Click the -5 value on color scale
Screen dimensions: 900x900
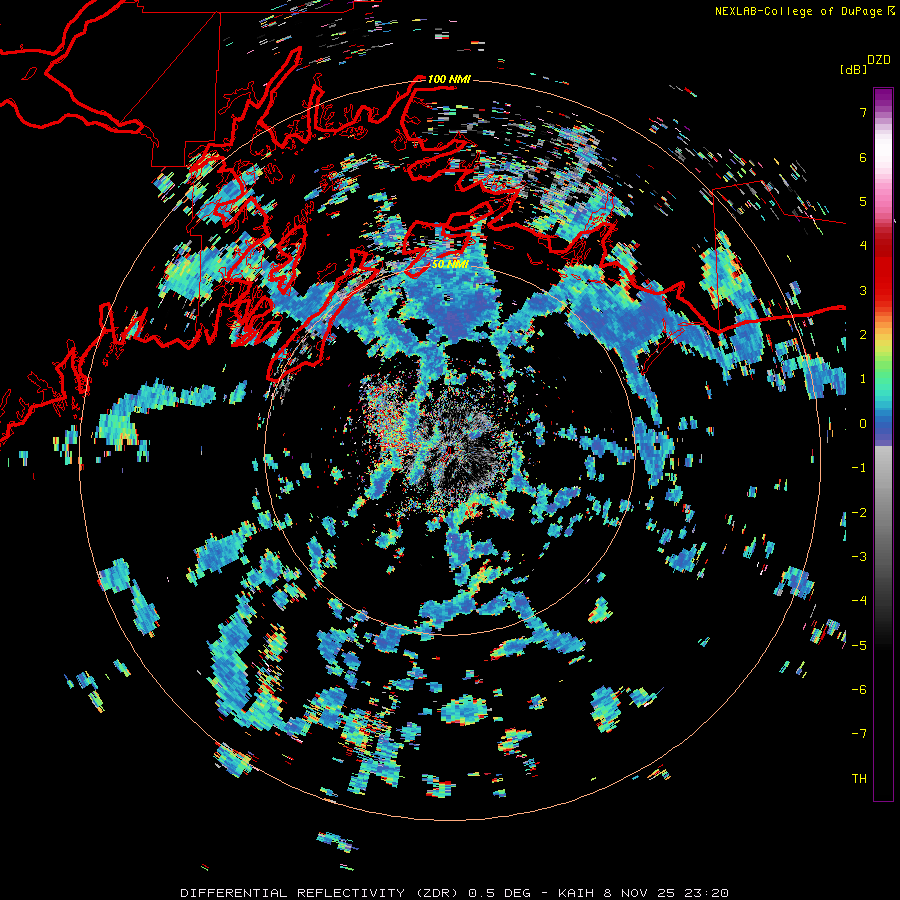click(x=859, y=646)
